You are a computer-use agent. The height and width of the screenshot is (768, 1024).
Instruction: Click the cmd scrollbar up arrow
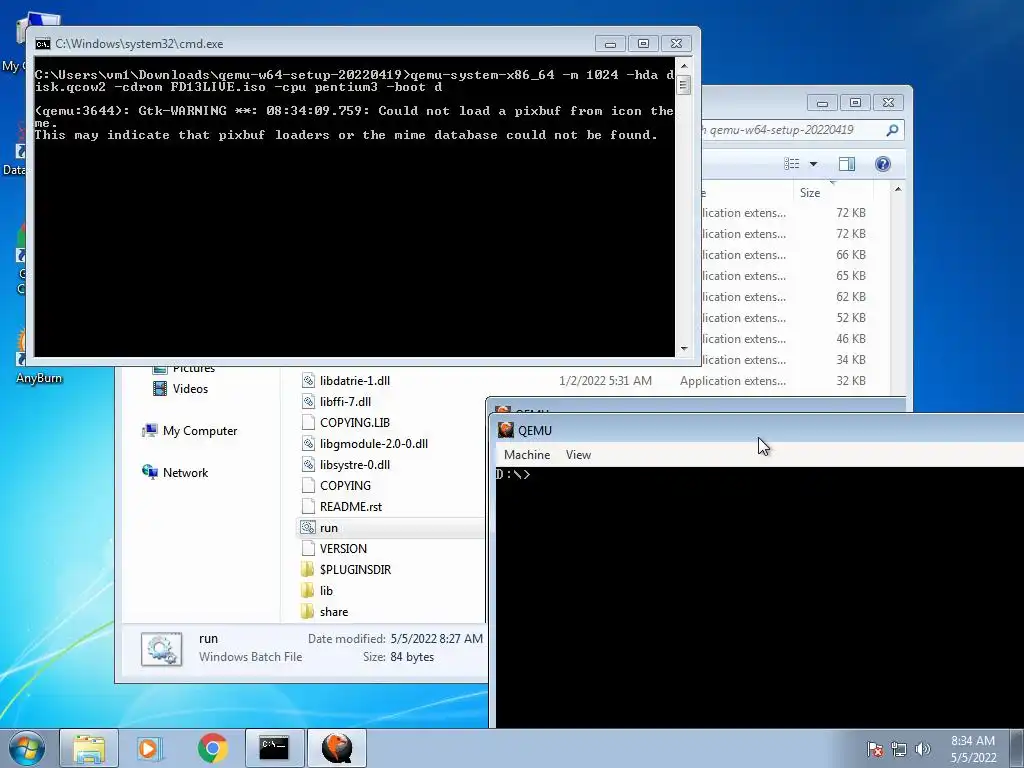[x=684, y=65]
